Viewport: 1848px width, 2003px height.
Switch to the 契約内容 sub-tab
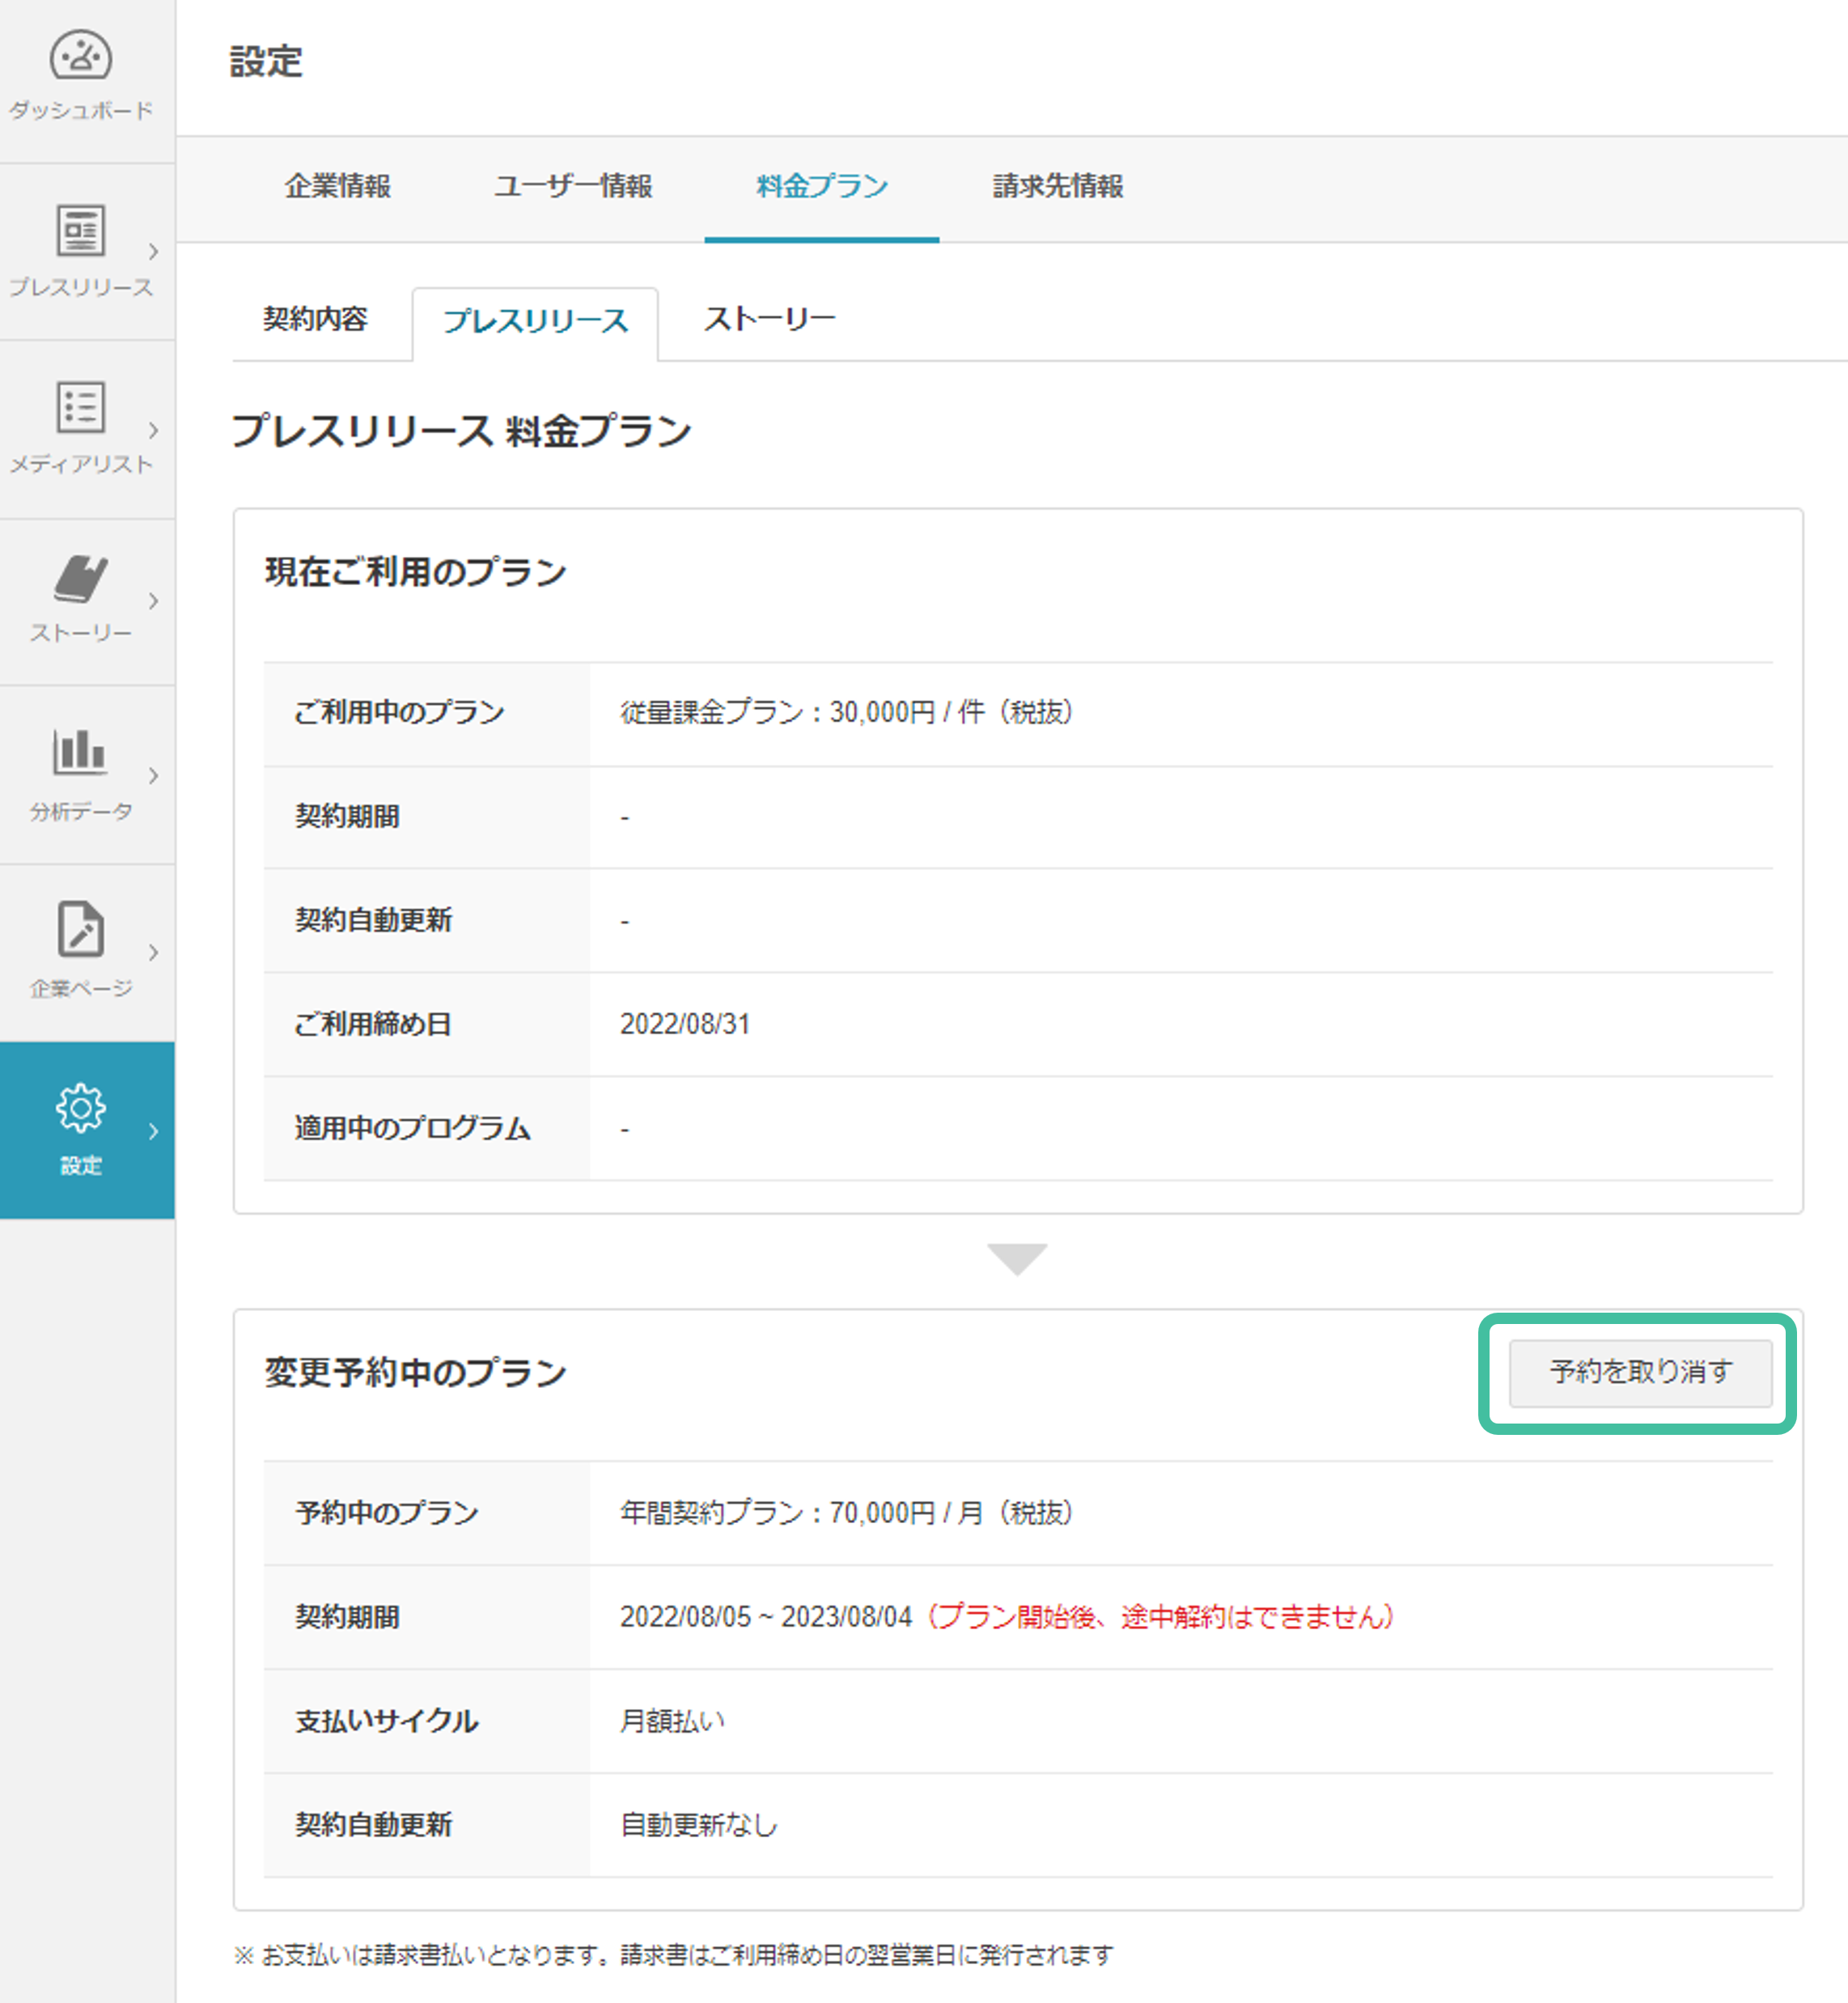coord(315,319)
